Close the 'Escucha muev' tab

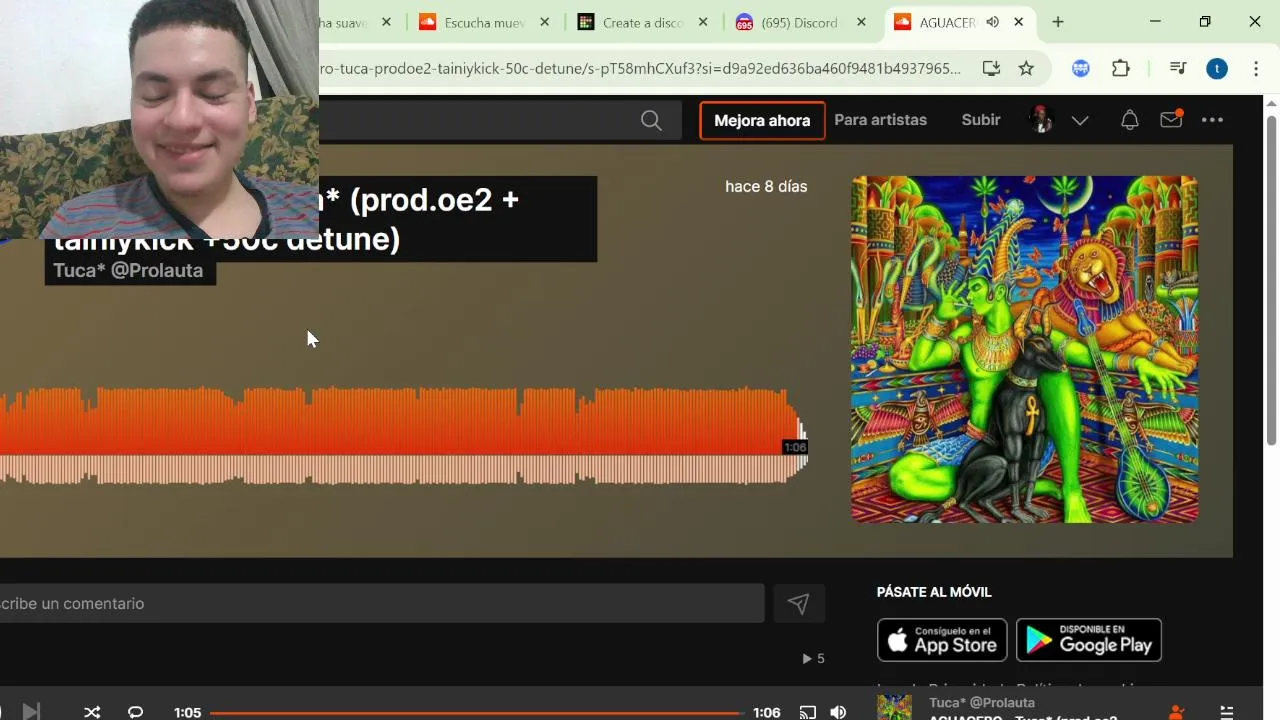pyautogui.click(x=545, y=22)
